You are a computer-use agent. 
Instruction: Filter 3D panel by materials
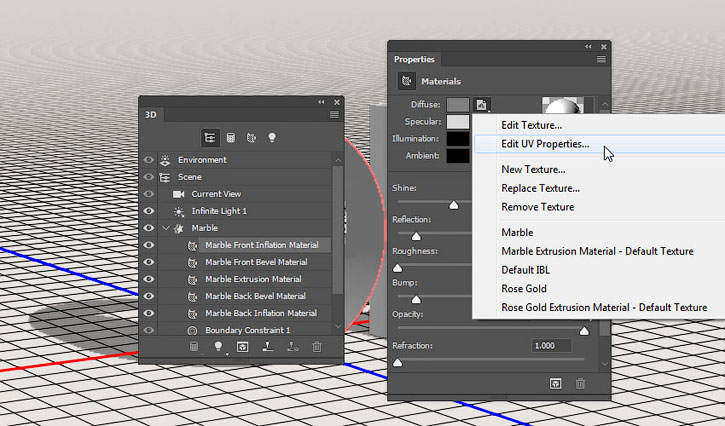pos(251,138)
